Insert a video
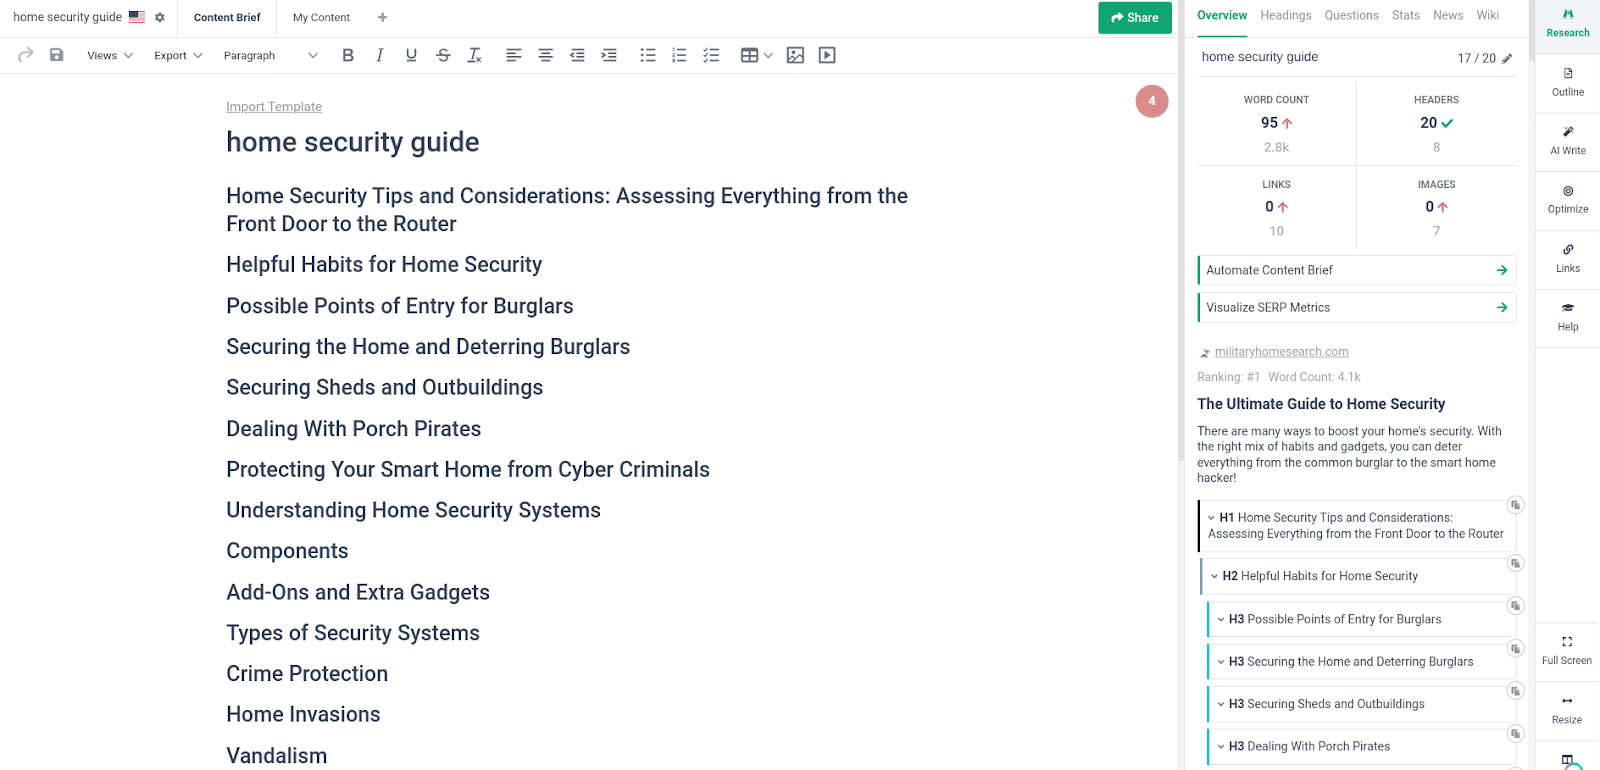1600x770 pixels. click(x=827, y=55)
